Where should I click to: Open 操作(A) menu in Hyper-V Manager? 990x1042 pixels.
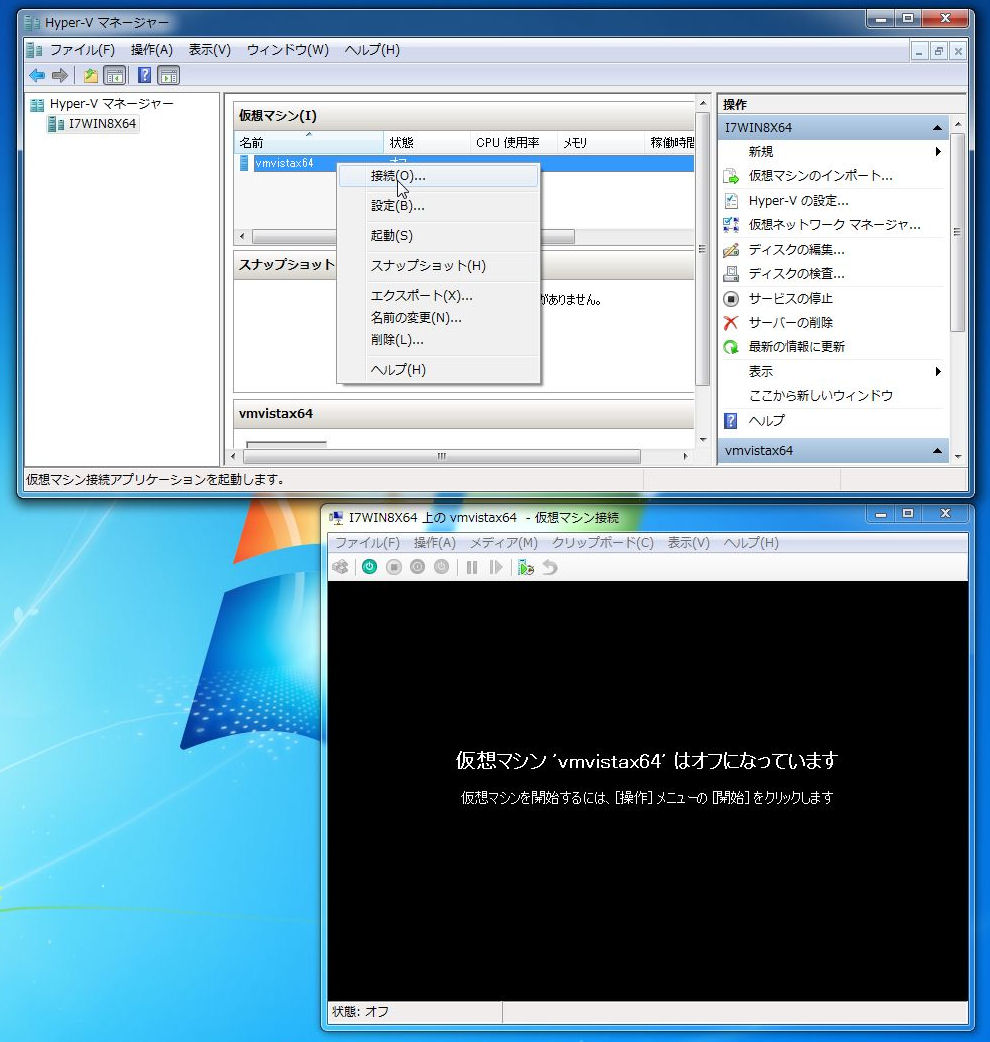click(152, 50)
